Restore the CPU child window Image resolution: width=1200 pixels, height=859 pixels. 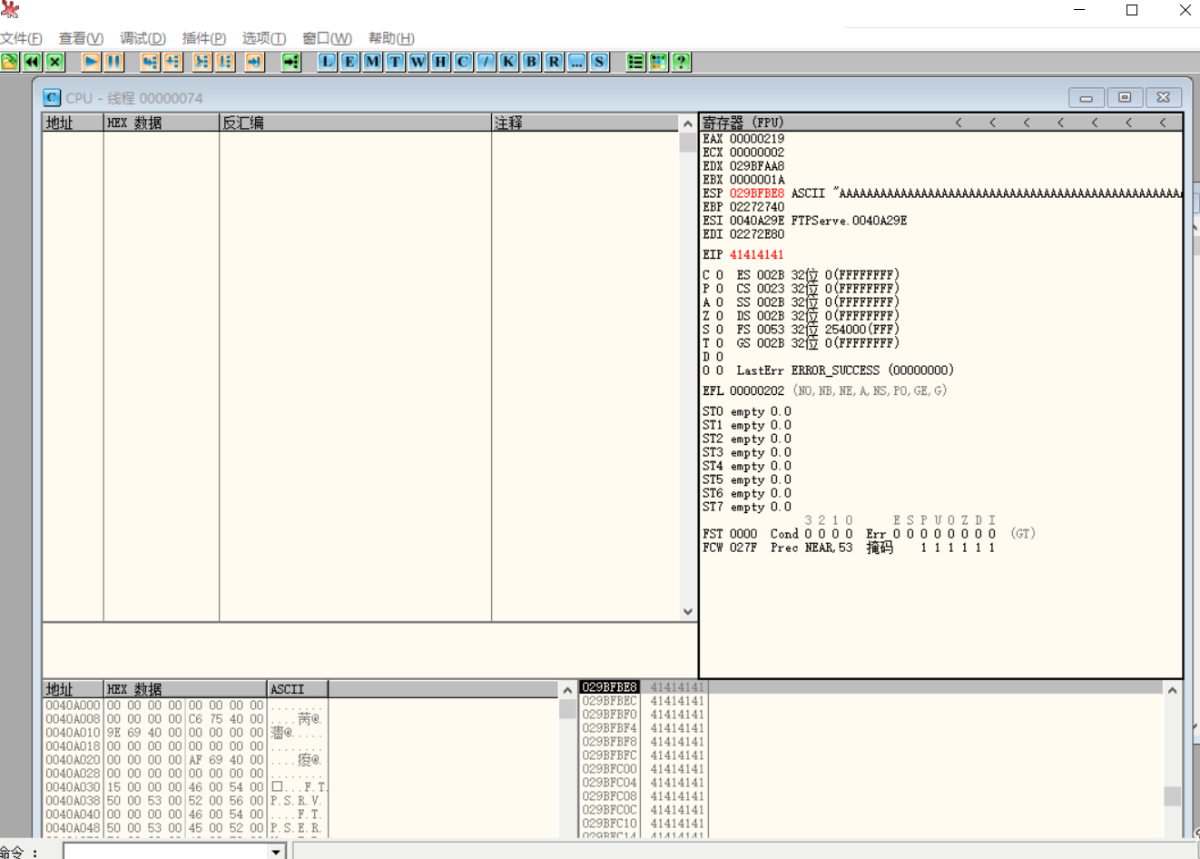click(x=1125, y=97)
